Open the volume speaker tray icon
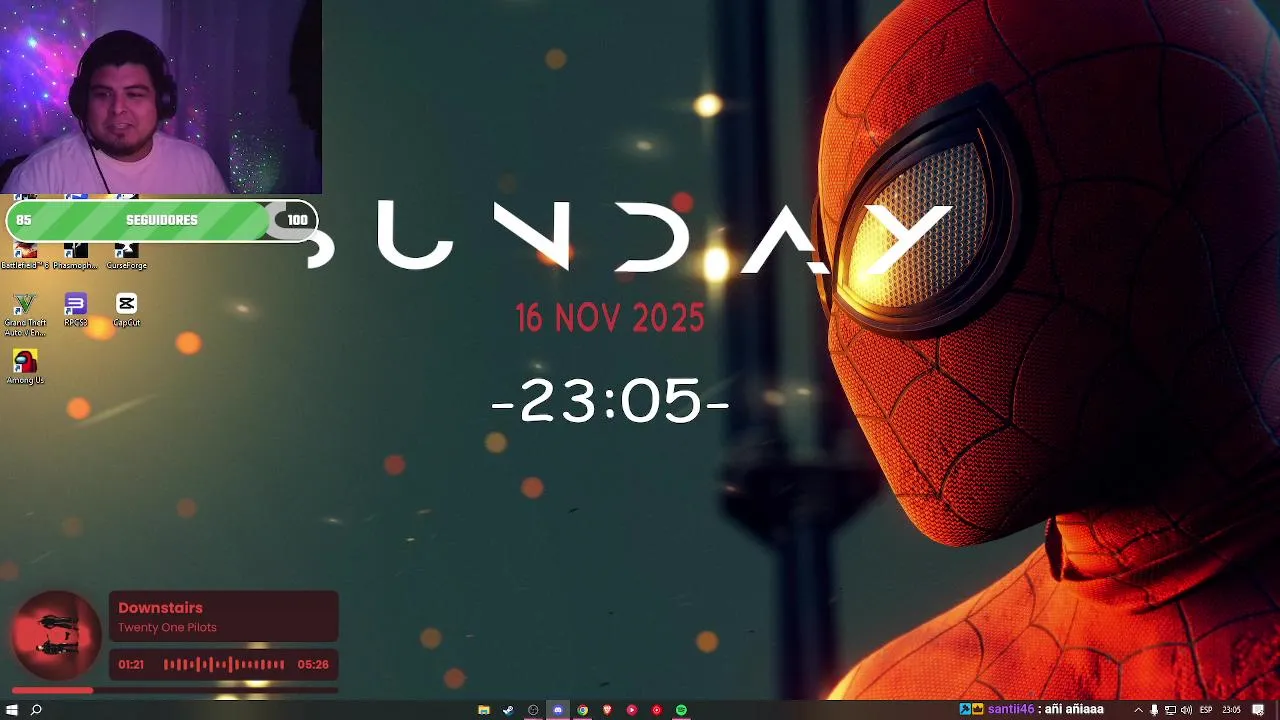 pos(1186,710)
